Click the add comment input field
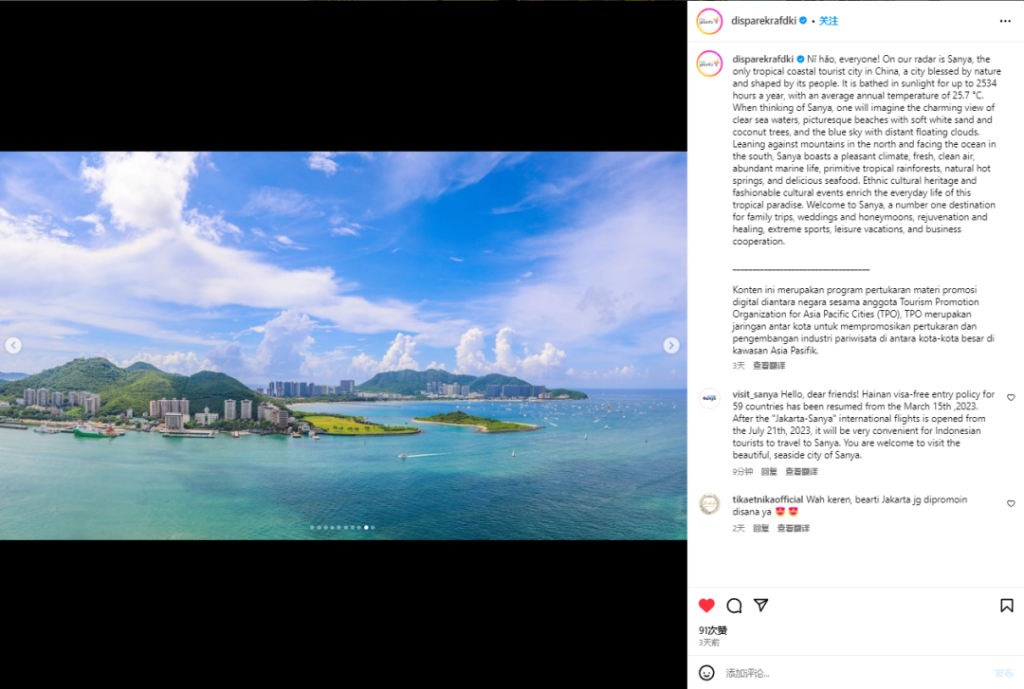1024x689 pixels. [856, 673]
